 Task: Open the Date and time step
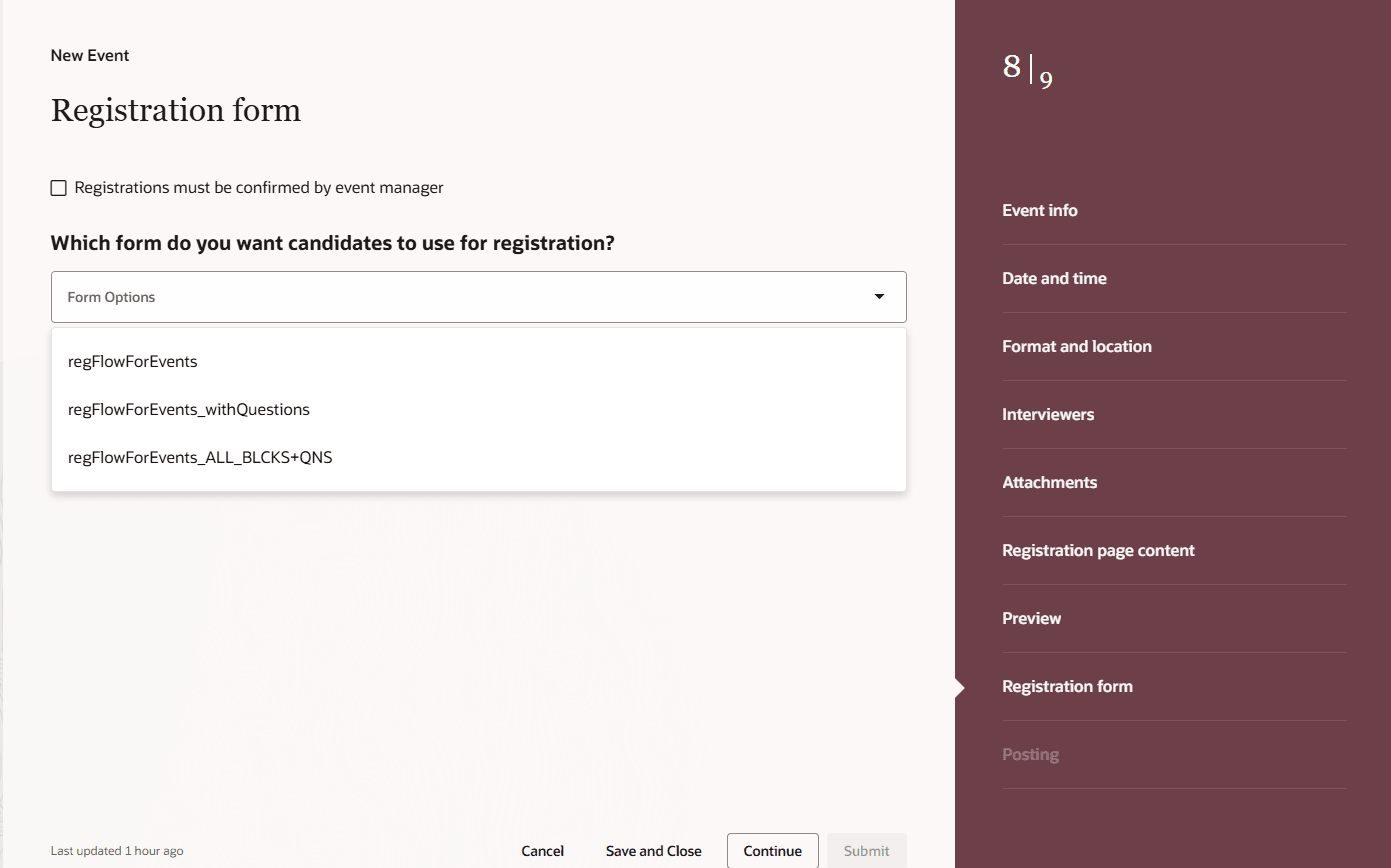(x=1054, y=279)
